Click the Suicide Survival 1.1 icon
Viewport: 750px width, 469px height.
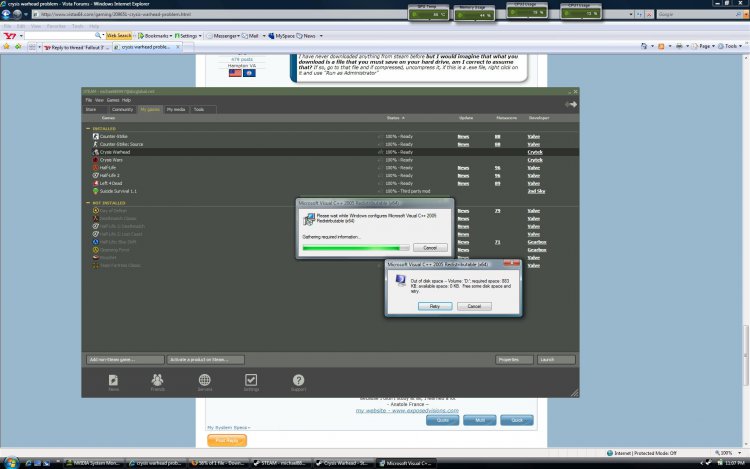click(95, 191)
